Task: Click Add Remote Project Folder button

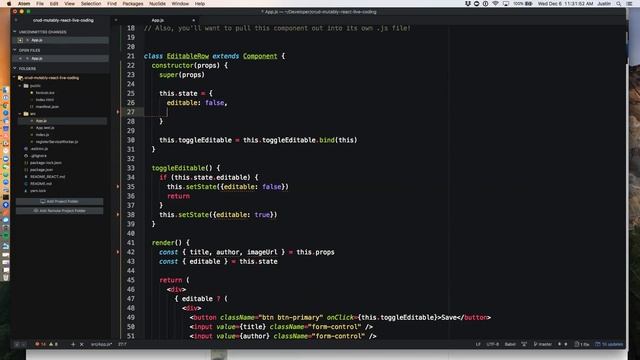Action: [x=60, y=211]
